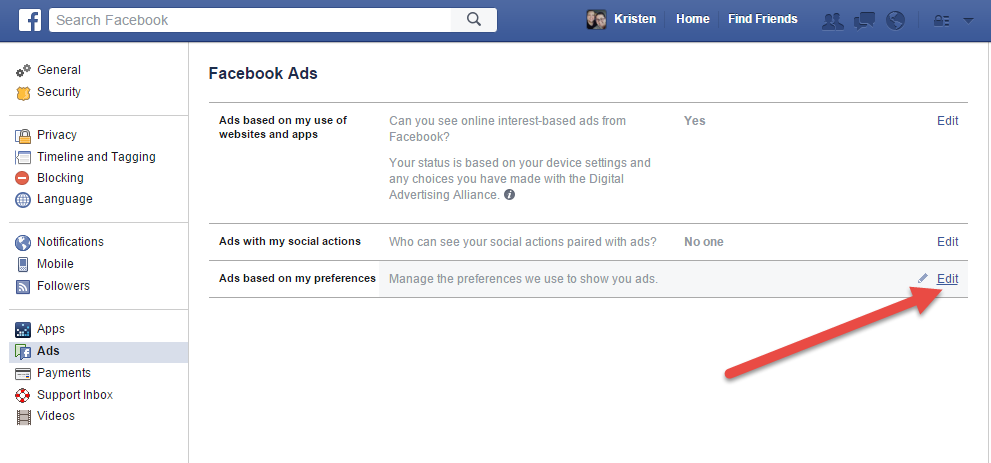Screen dimensions: 991x463
Task: Go to Home in the top bar
Action: coord(692,19)
